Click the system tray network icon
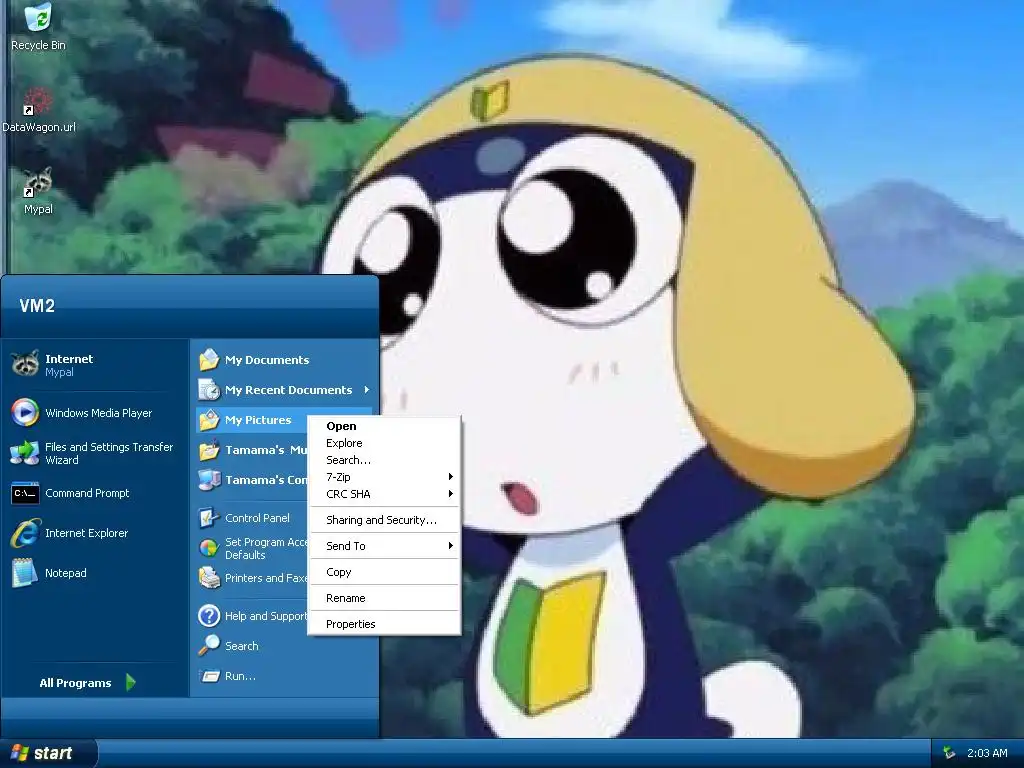The image size is (1024, 768). pyautogui.click(x=950, y=753)
